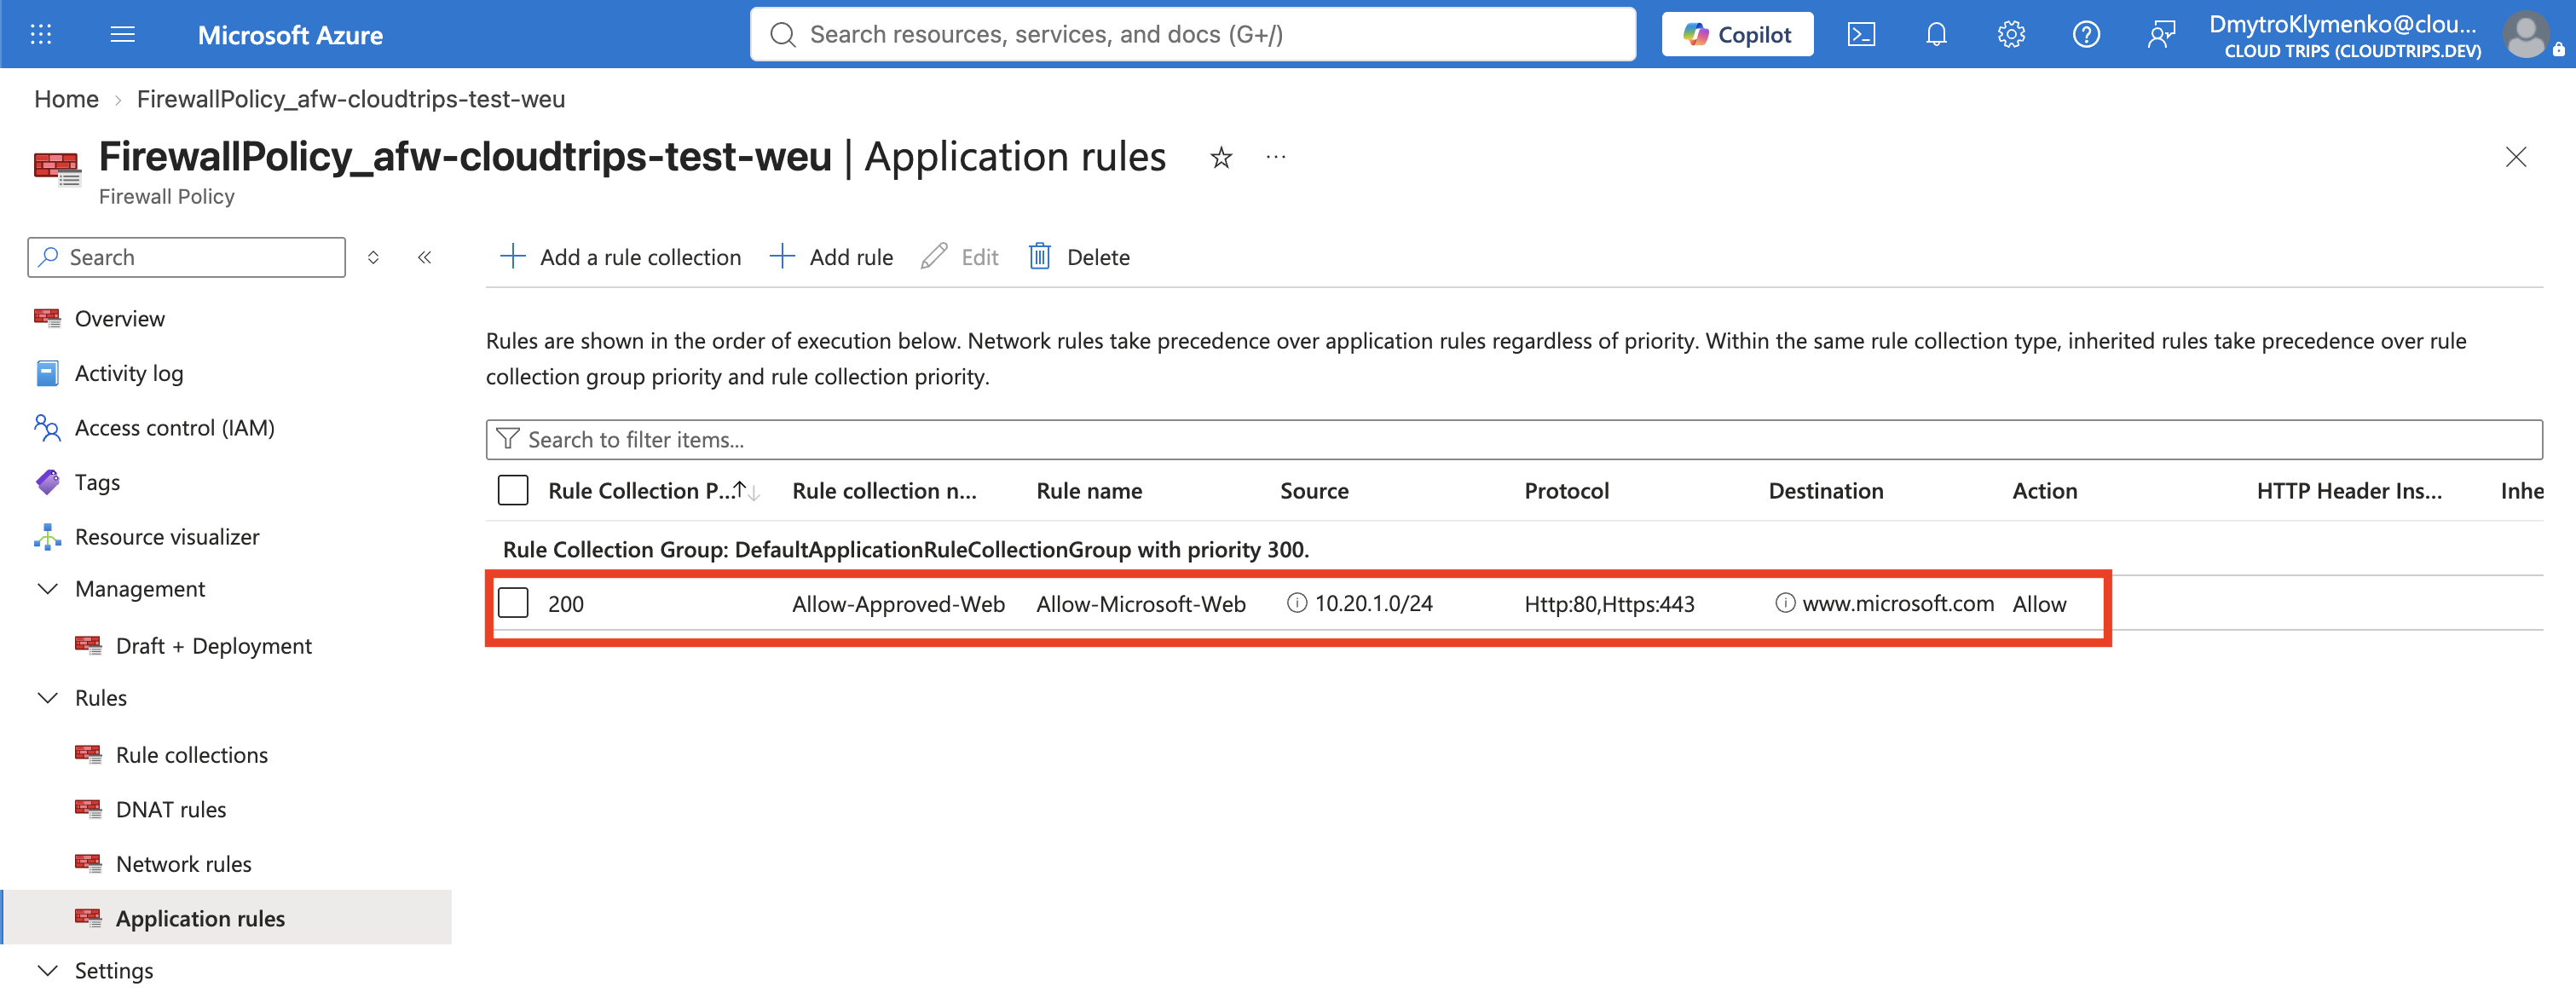The image size is (2576, 1004).
Task: Open Tags in the sidebar
Action: pyautogui.click(x=97, y=482)
